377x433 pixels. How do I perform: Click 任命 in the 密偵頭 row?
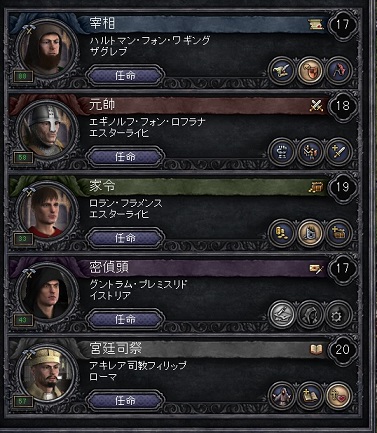point(125,319)
